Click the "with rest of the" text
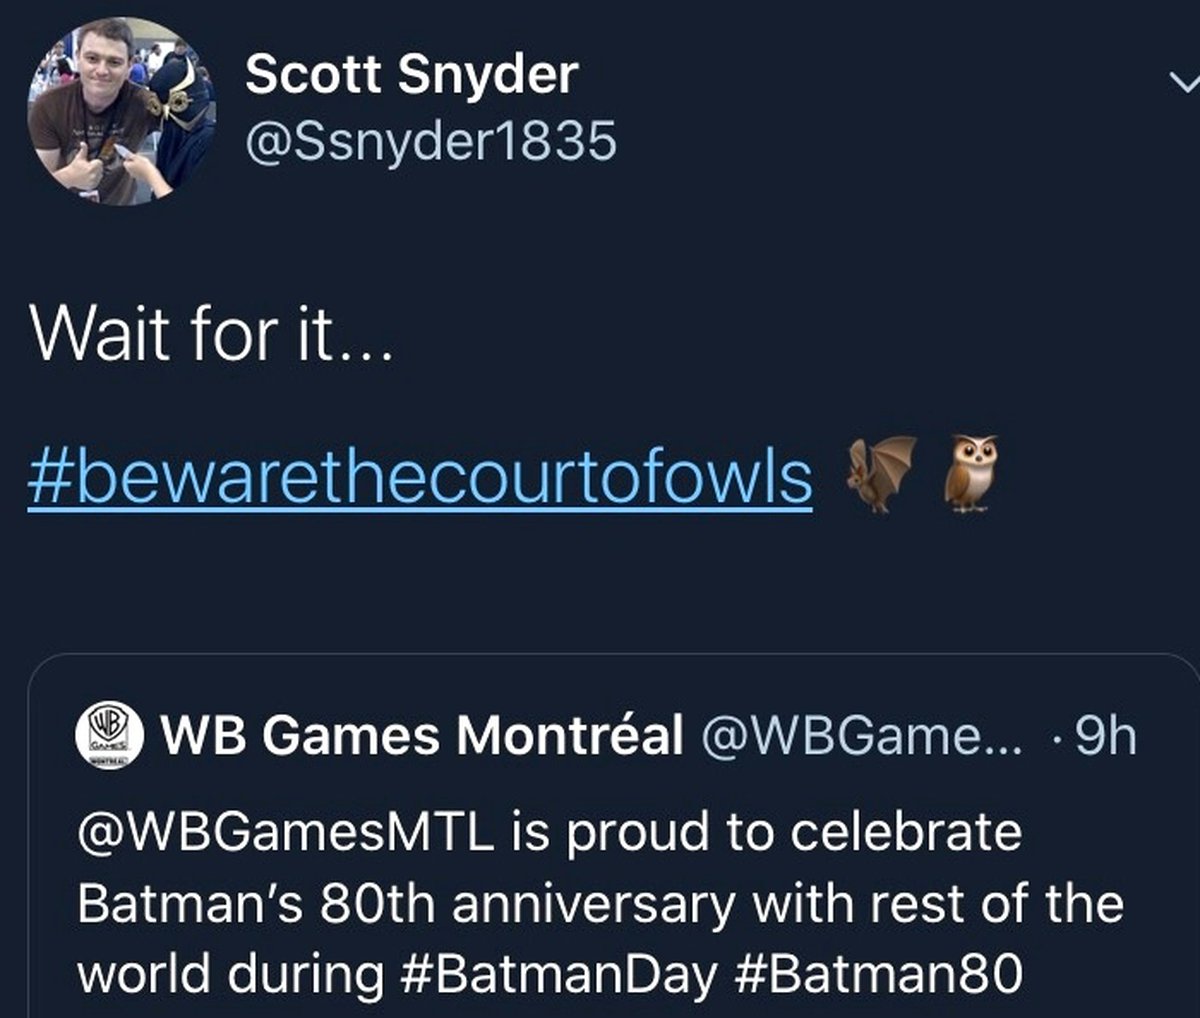Viewport: 1200px width, 1018px height. point(937,903)
